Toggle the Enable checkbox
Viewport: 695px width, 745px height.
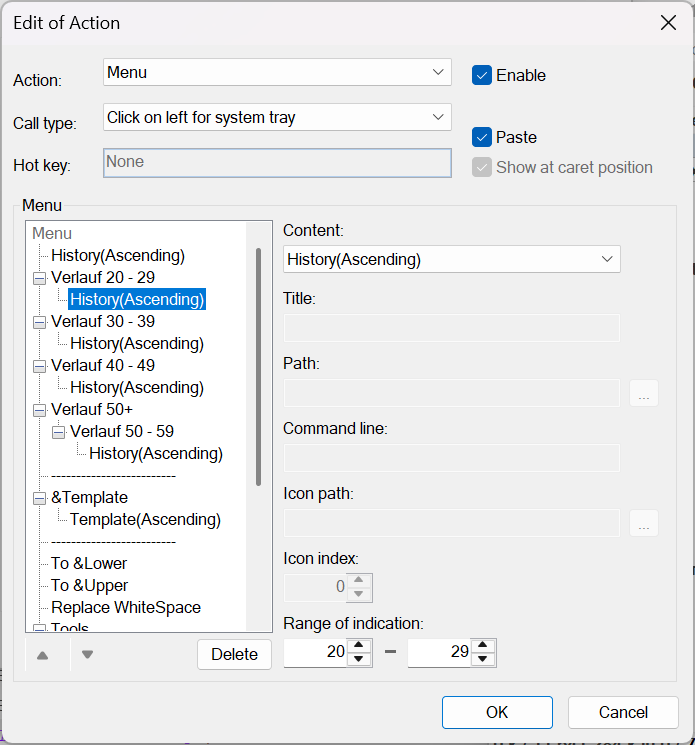(482, 75)
